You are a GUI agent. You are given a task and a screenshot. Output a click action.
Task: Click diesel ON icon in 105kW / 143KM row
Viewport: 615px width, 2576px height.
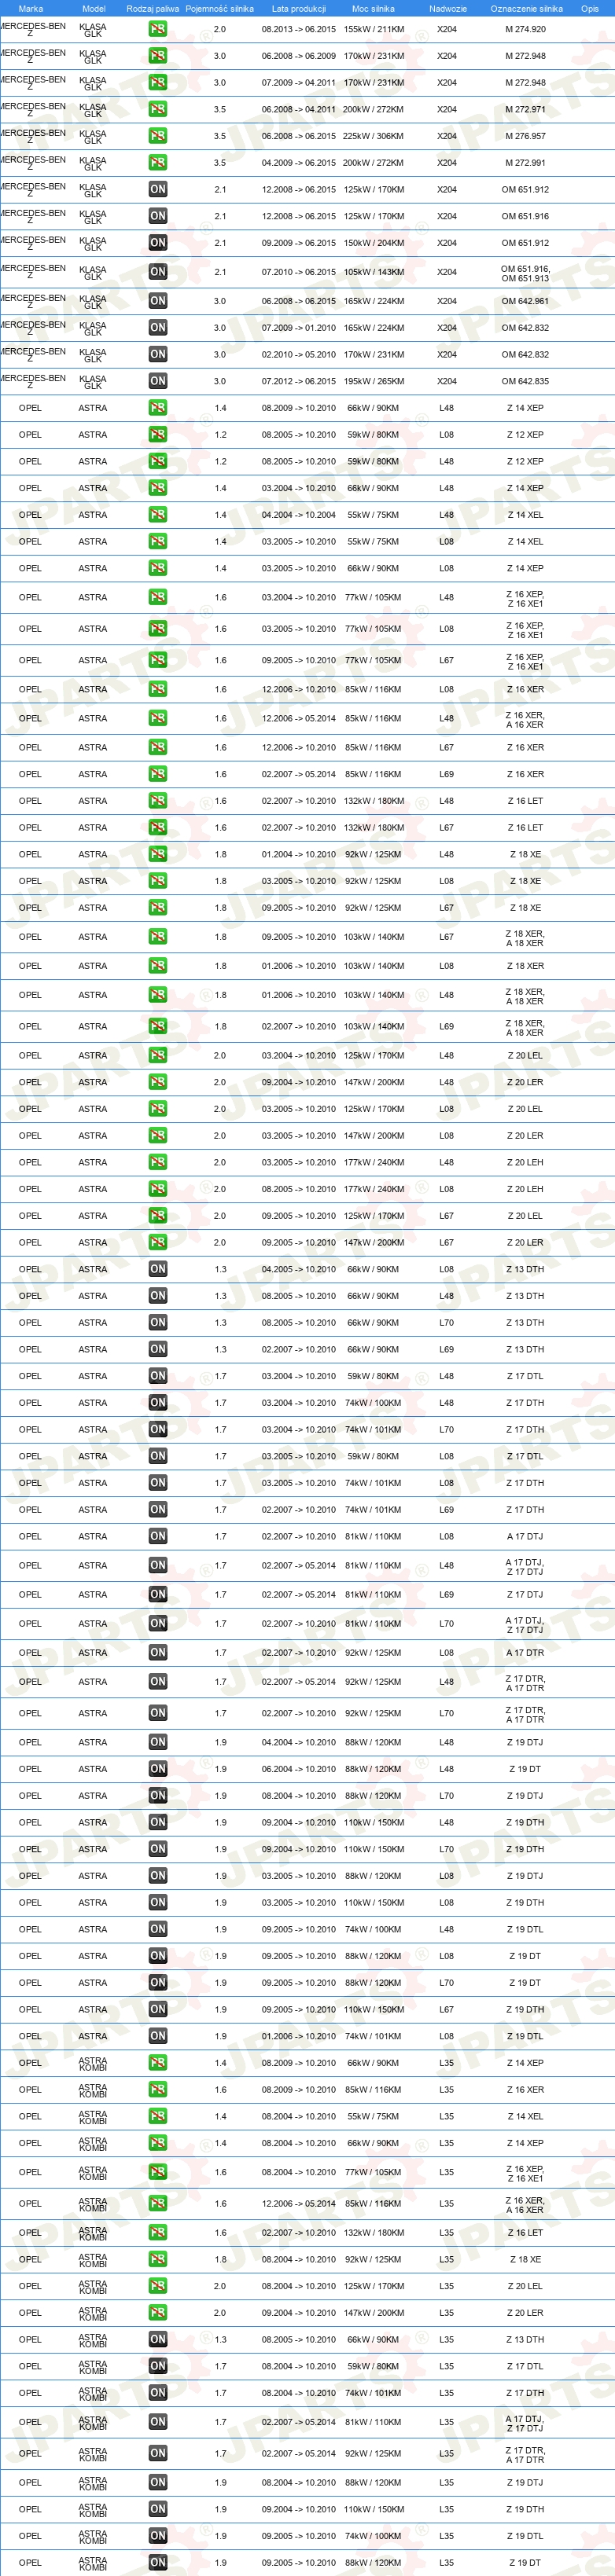coord(158,272)
